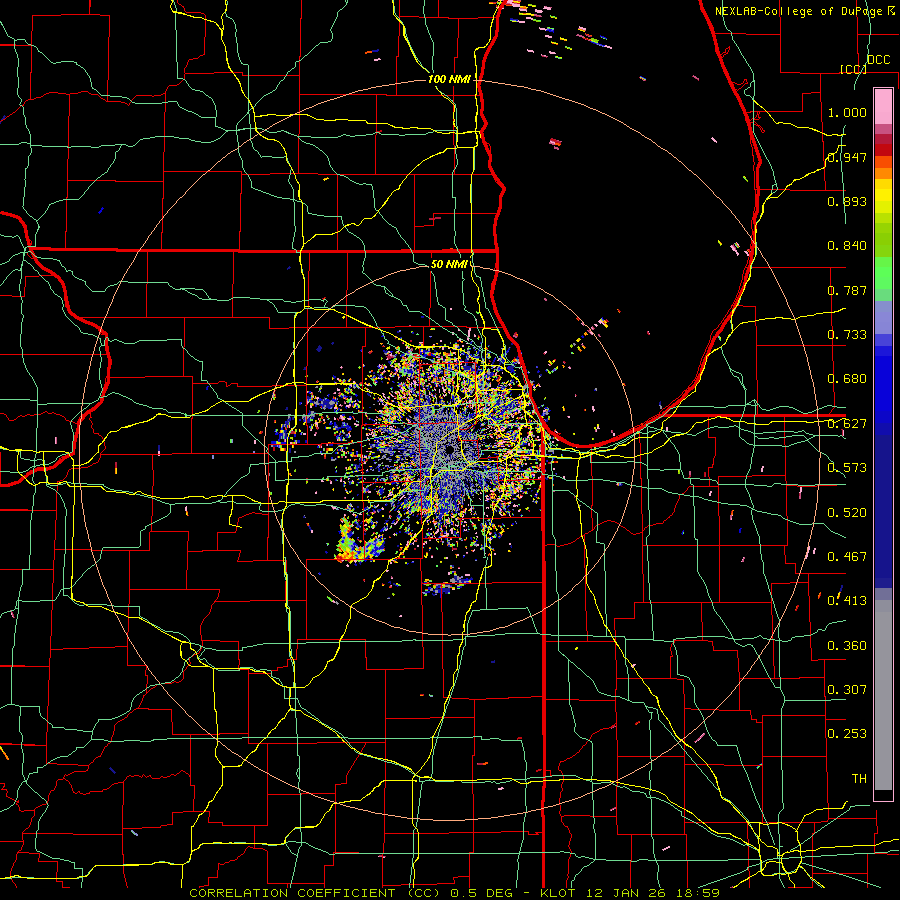Select the 0.307 scale value
Image resolution: width=900 pixels, height=900 pixels.
pyautogui.click(x=847, y=689)
